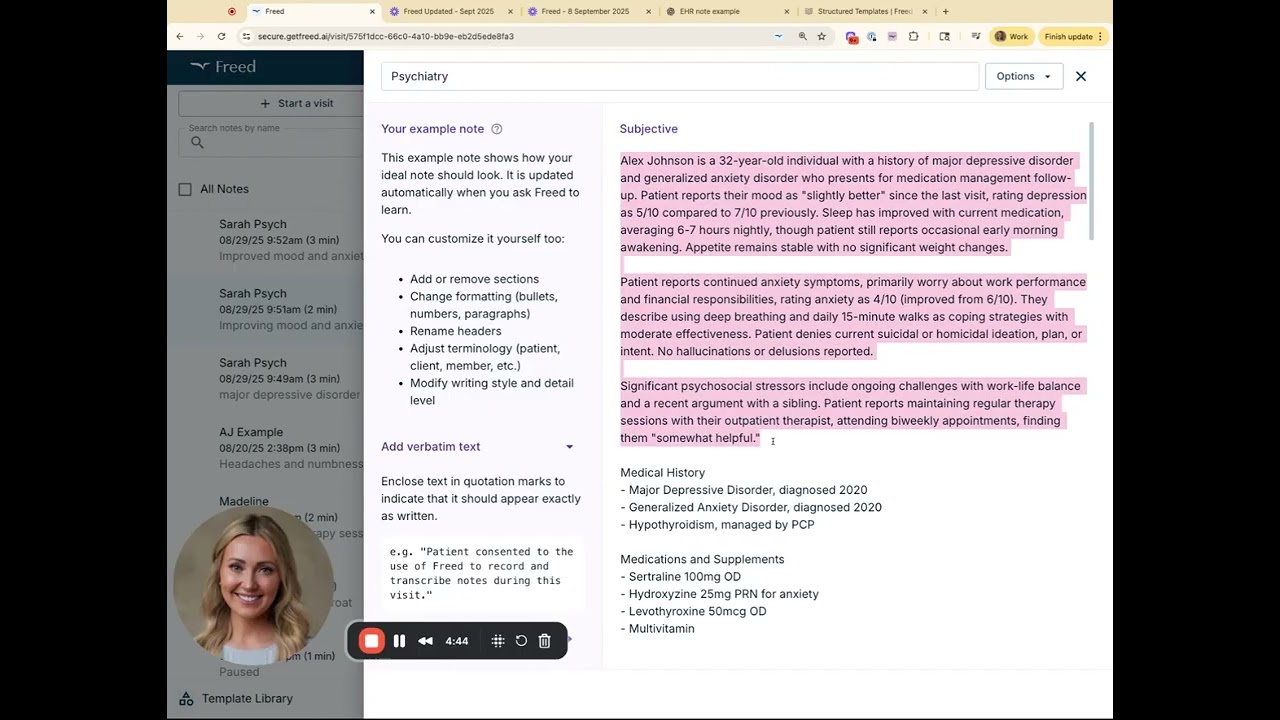Screen dimensions: 1280x720
Task: Open the Madeline note
Action: [x=244, y=501]
